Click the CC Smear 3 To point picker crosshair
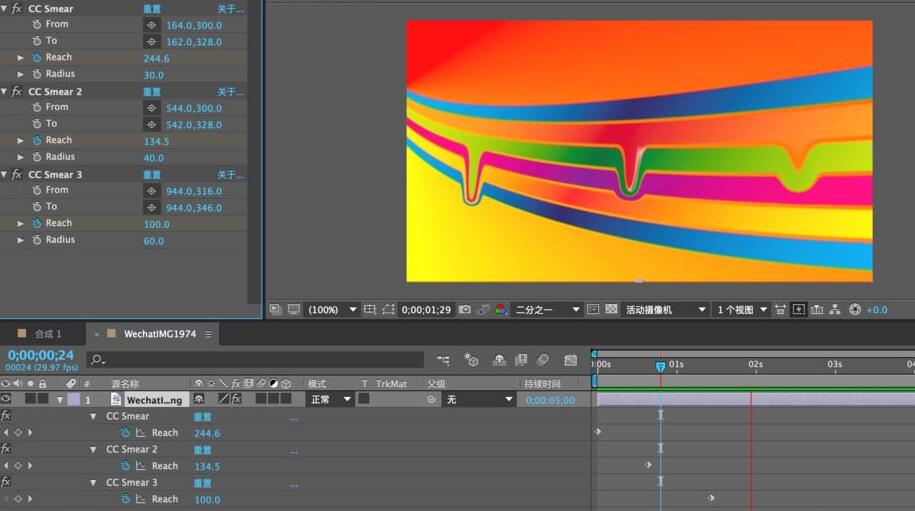Image resolution: width=915 pixels, height=511 pixels. pyautogui.click(x=151, y=207)
